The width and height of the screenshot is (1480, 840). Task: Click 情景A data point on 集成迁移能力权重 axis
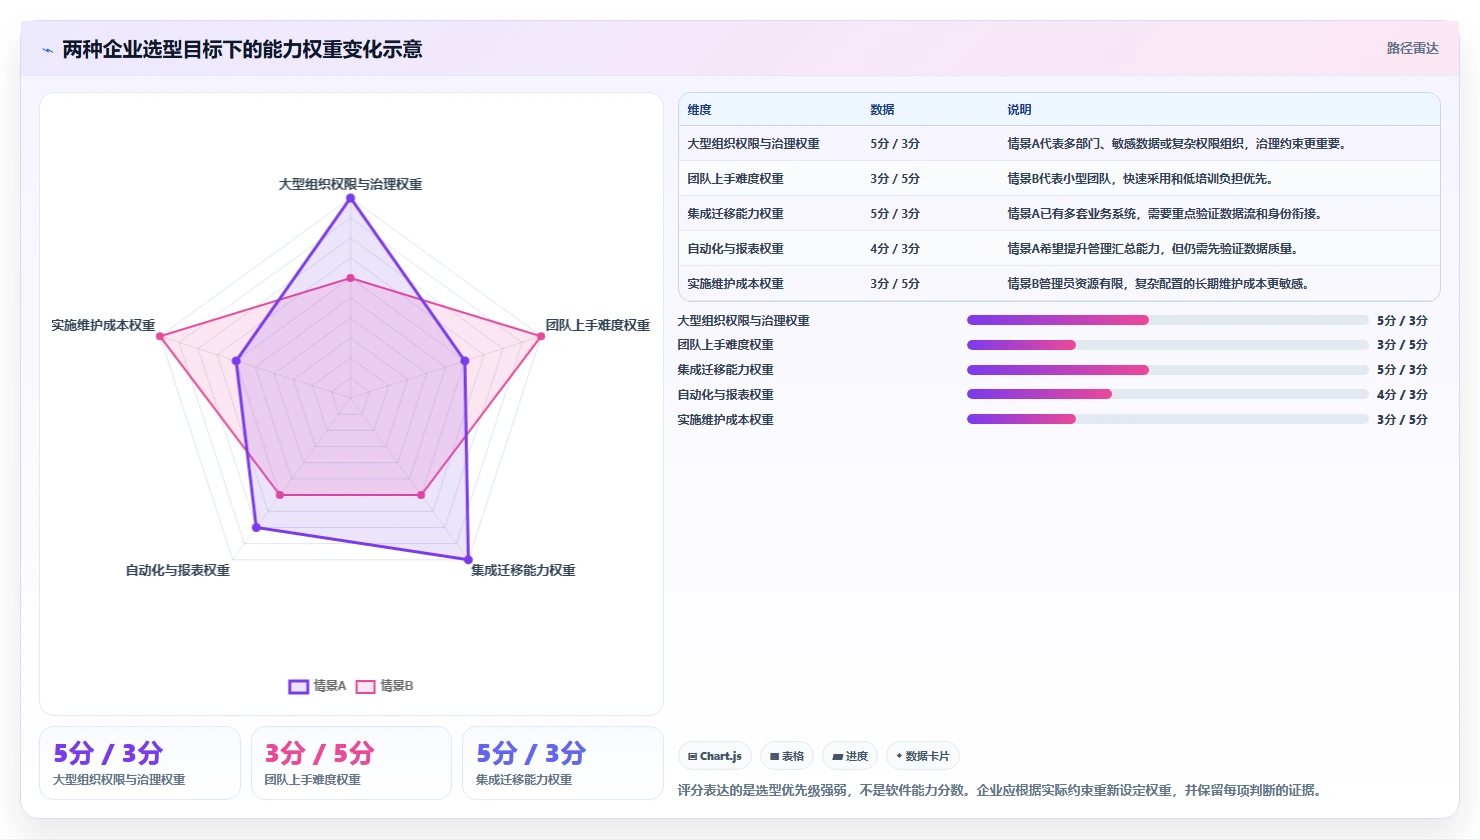(x=468, y=559)
